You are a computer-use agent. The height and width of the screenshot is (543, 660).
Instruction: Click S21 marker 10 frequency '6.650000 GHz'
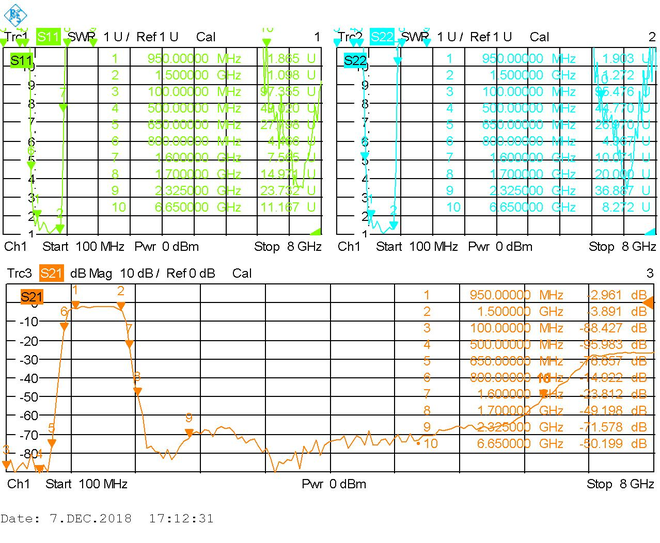click(520, 444)
